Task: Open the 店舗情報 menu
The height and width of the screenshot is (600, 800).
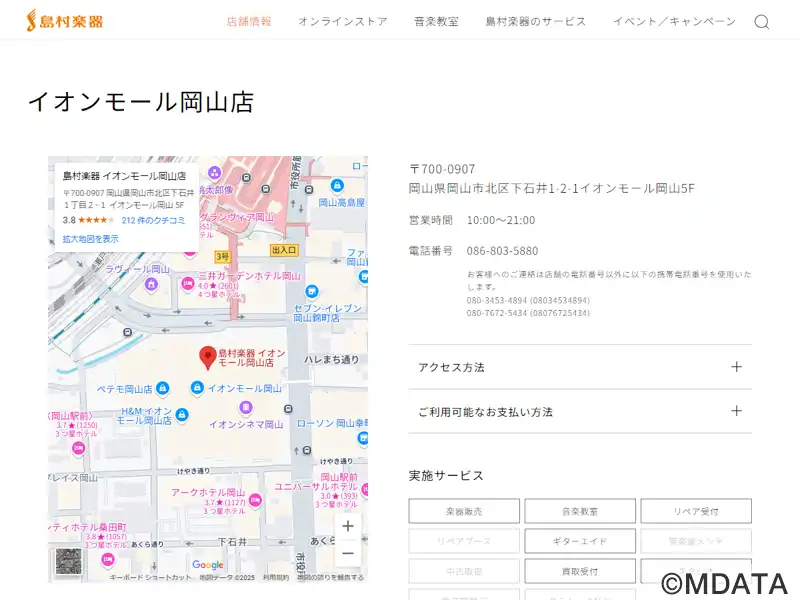Action: (249, 21)
